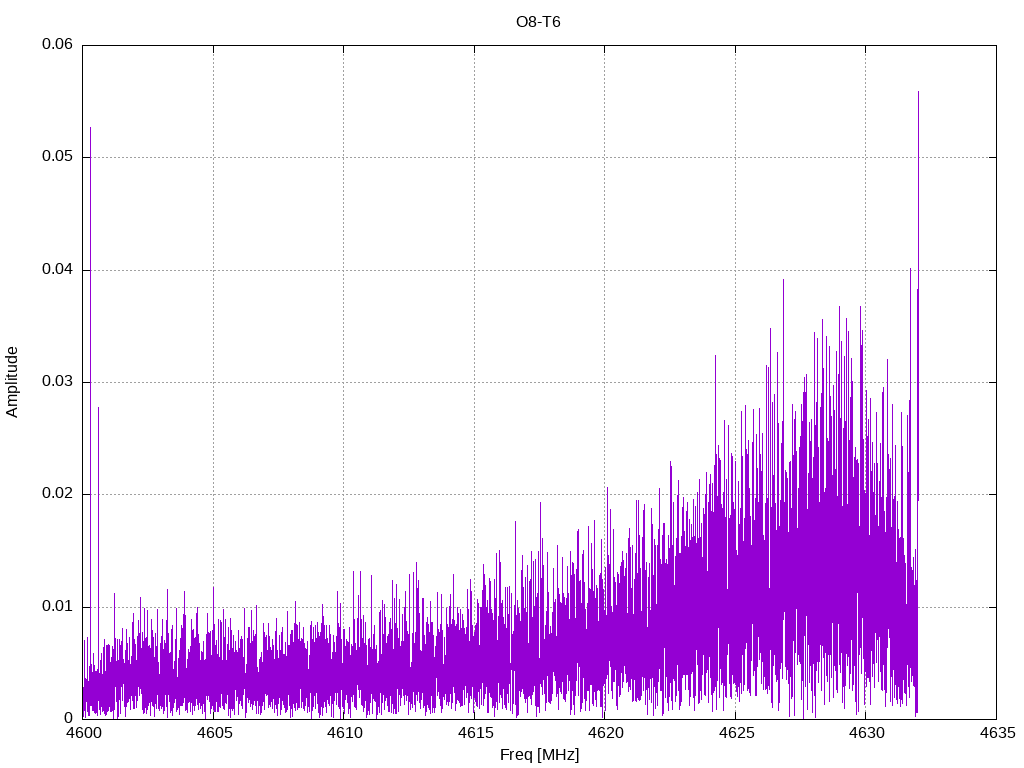Click the 4635 x-axis tick label
The width and height of the screenshot is (1024, 768).
996,734
